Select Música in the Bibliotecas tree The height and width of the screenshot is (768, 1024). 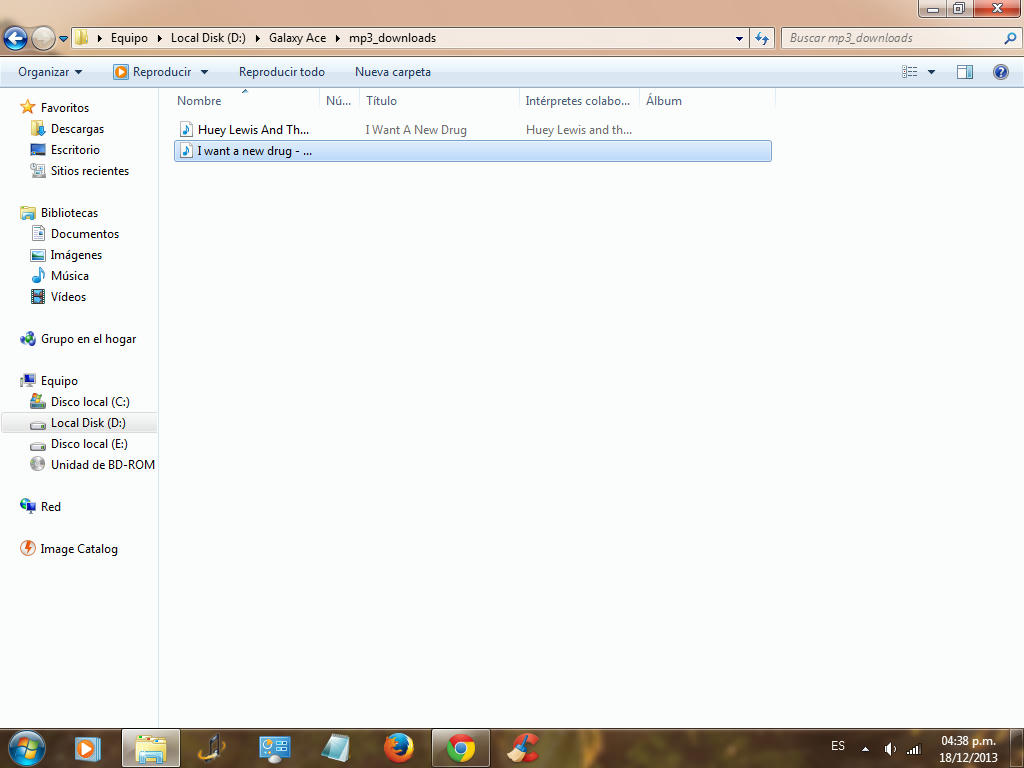pos(70,276)
